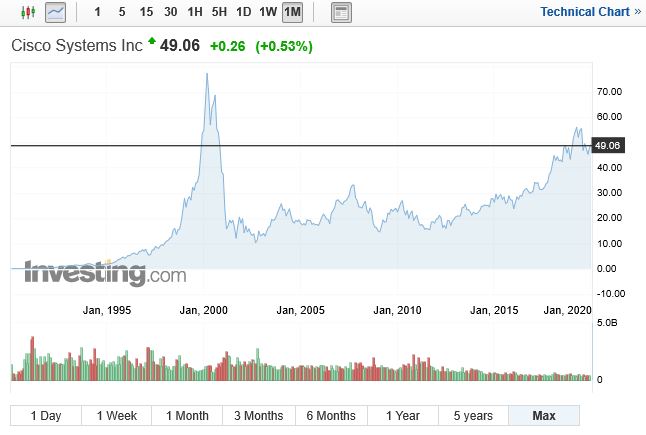This screenshot has height=435, width=646.
Task: Switch to candlestick chart type
Action: pyautogui.click(x=28, y=12)
